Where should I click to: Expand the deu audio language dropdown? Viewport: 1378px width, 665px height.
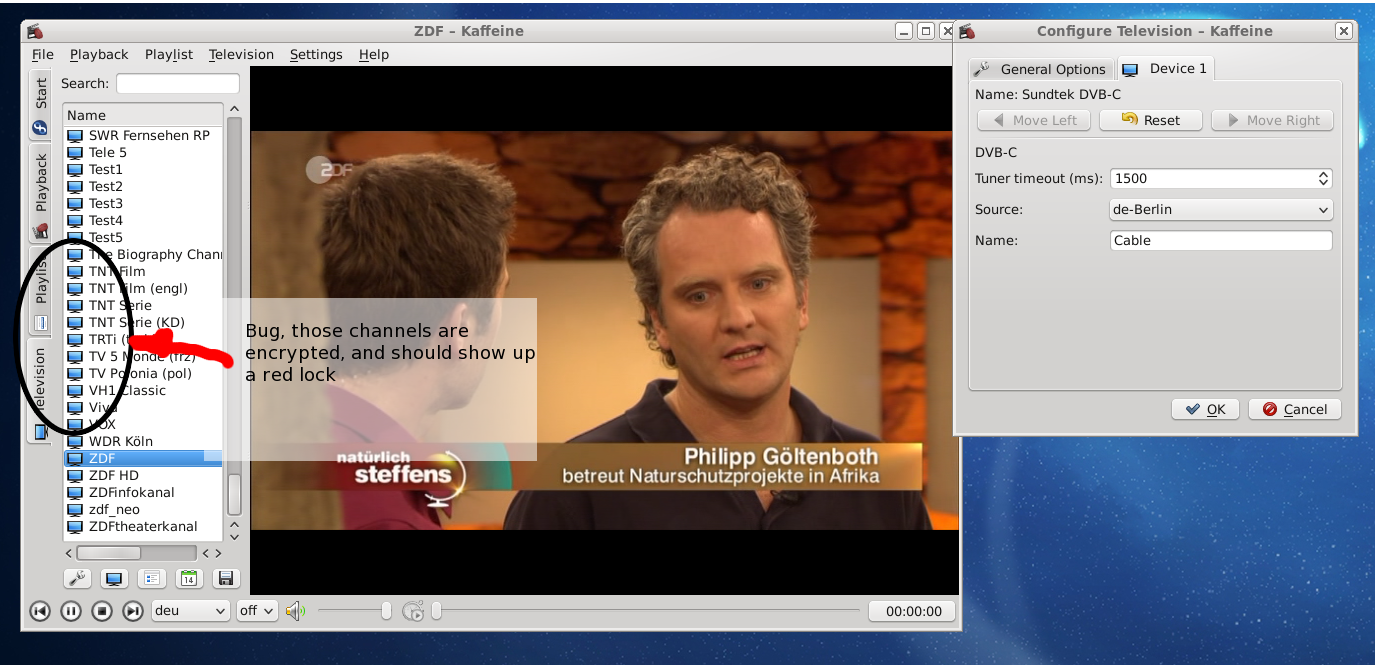[190, 611]
